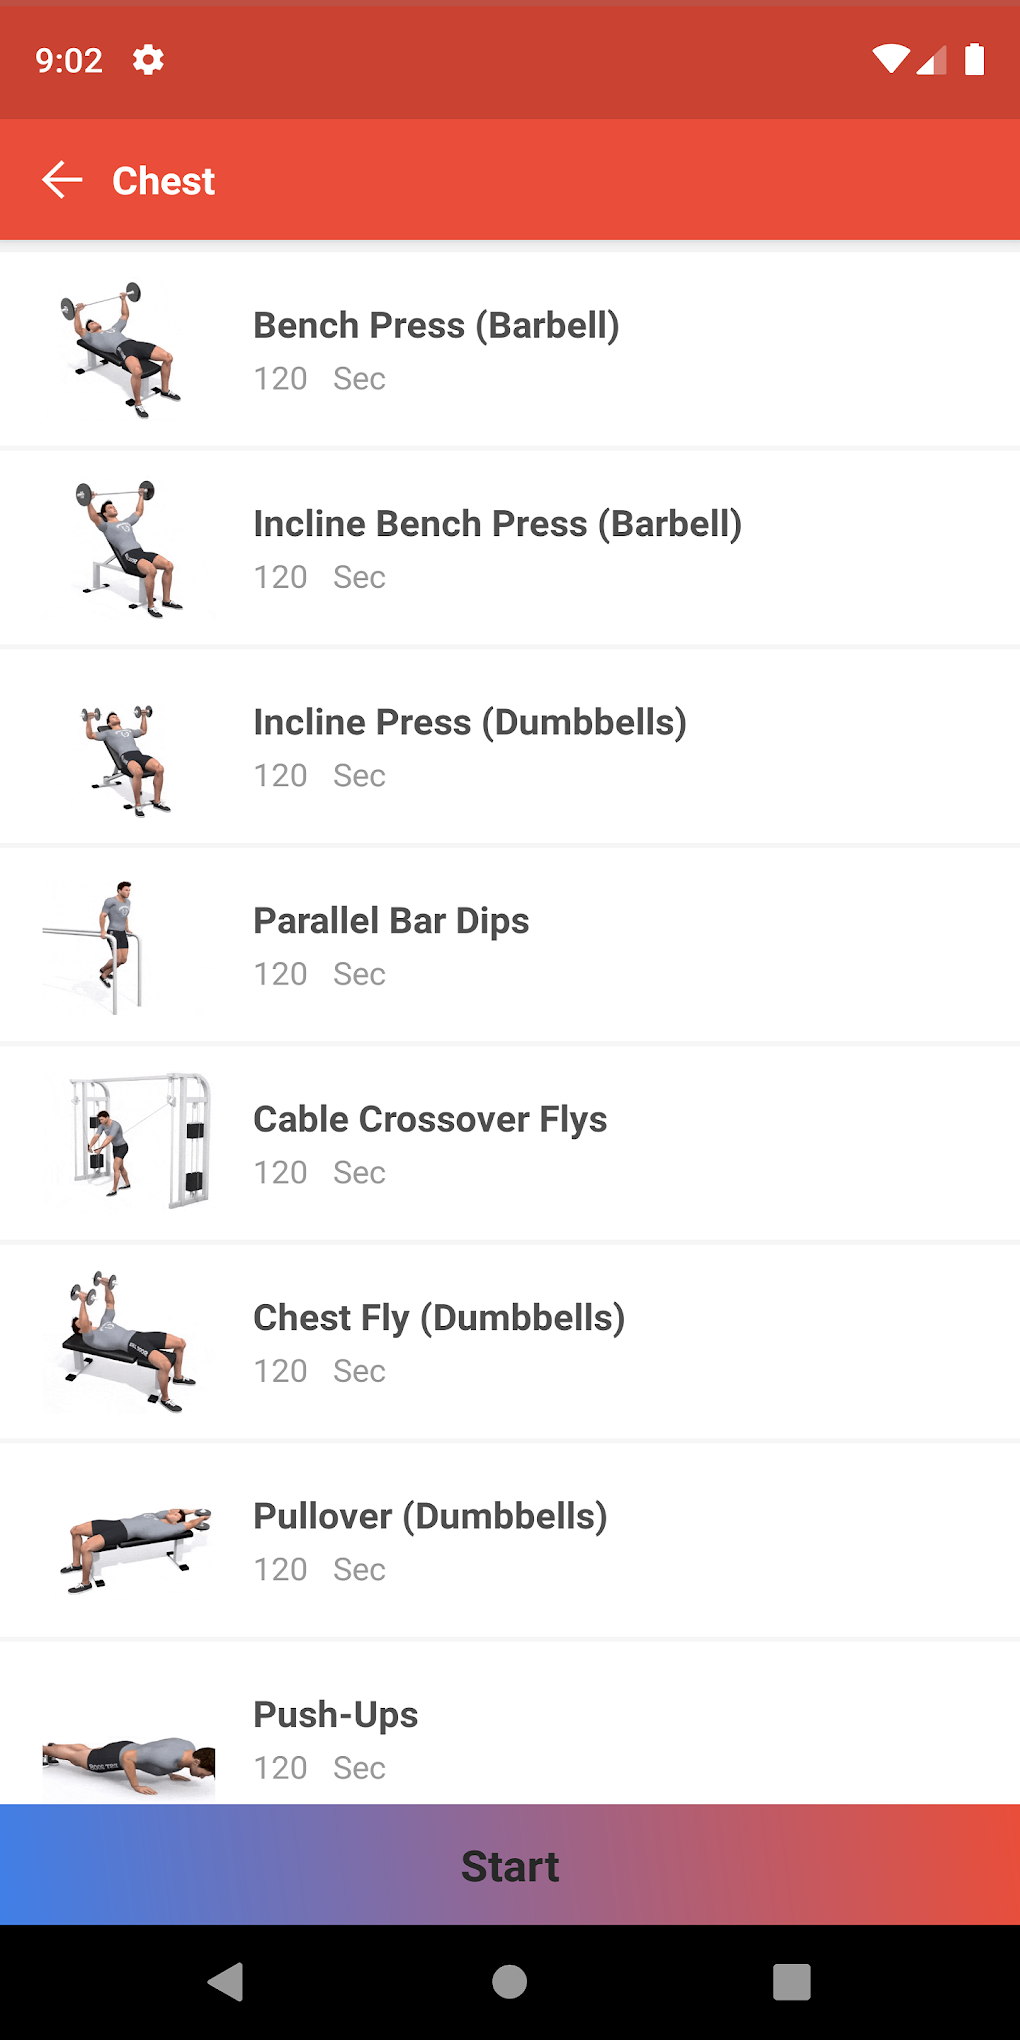Tap Chest Fly (Dumbbells) thumbnail
This screenshot has width=1020, height=2040.
[126, 1341]
